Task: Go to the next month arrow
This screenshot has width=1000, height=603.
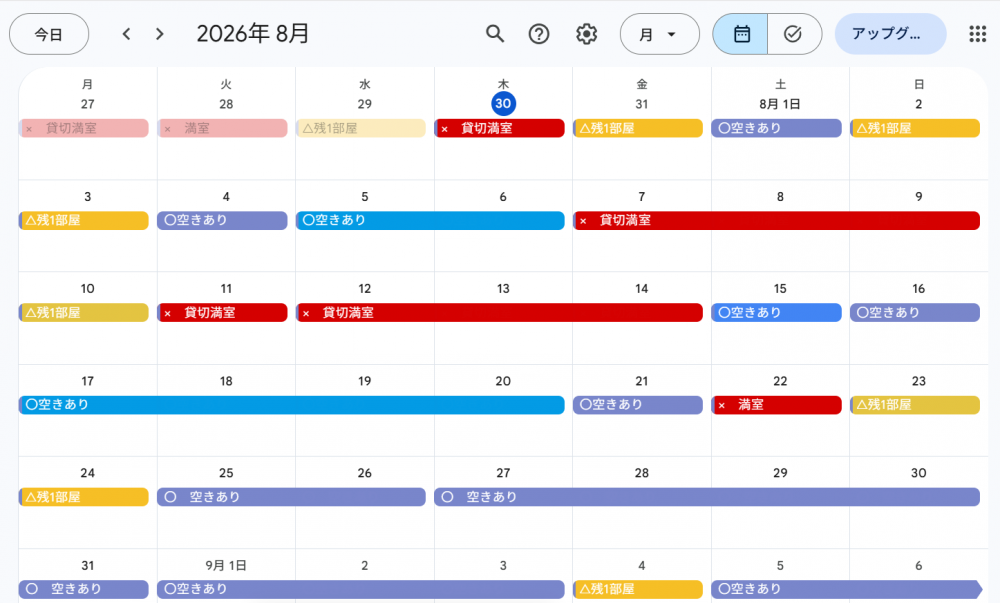Action: 159,34
